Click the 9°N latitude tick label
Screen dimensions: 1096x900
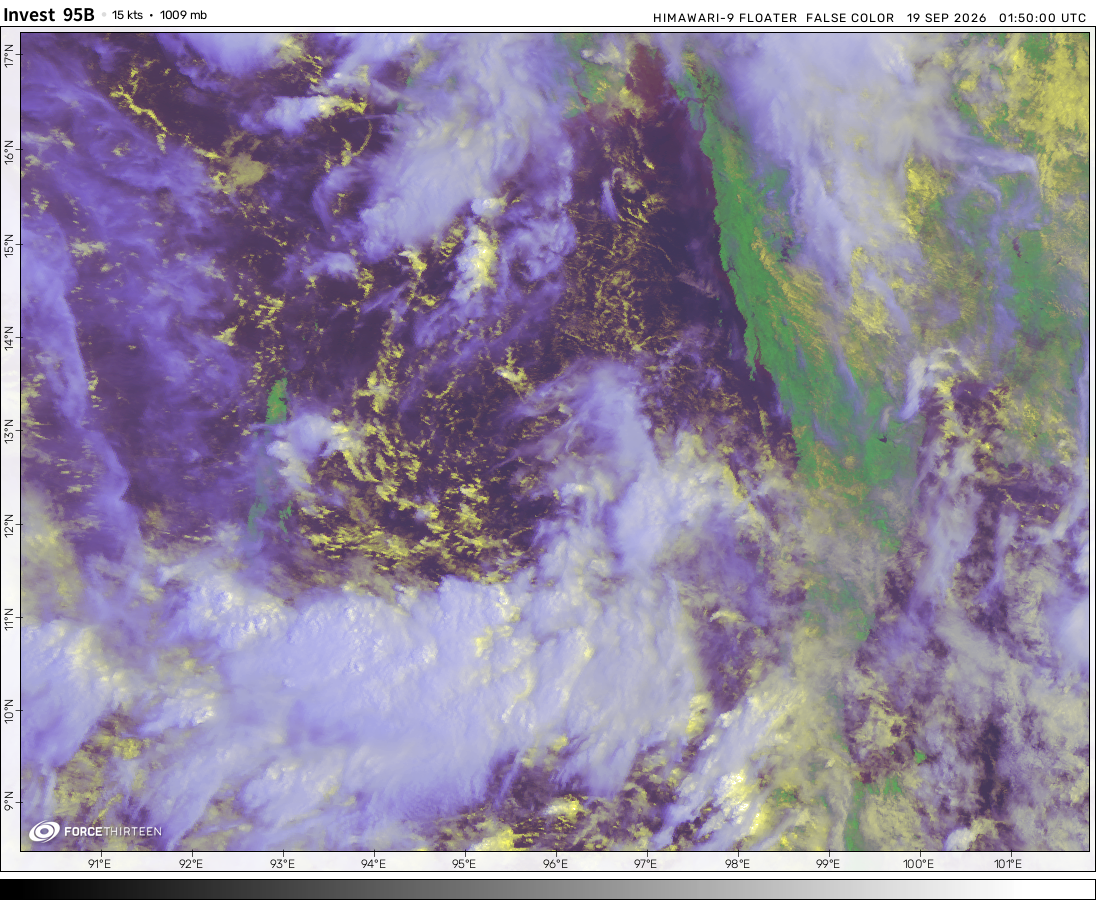pos(9,800)
